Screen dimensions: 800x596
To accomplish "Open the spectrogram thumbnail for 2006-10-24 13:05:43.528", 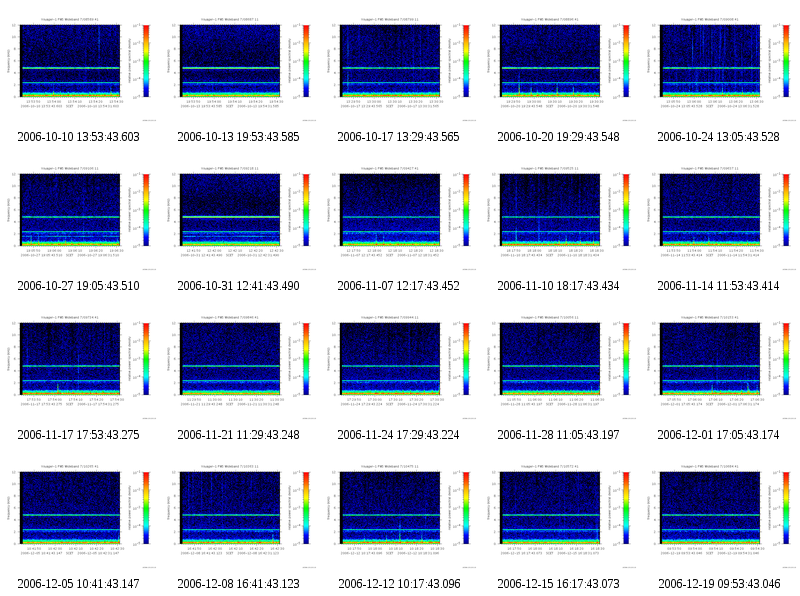I will [x=721, y=68].
